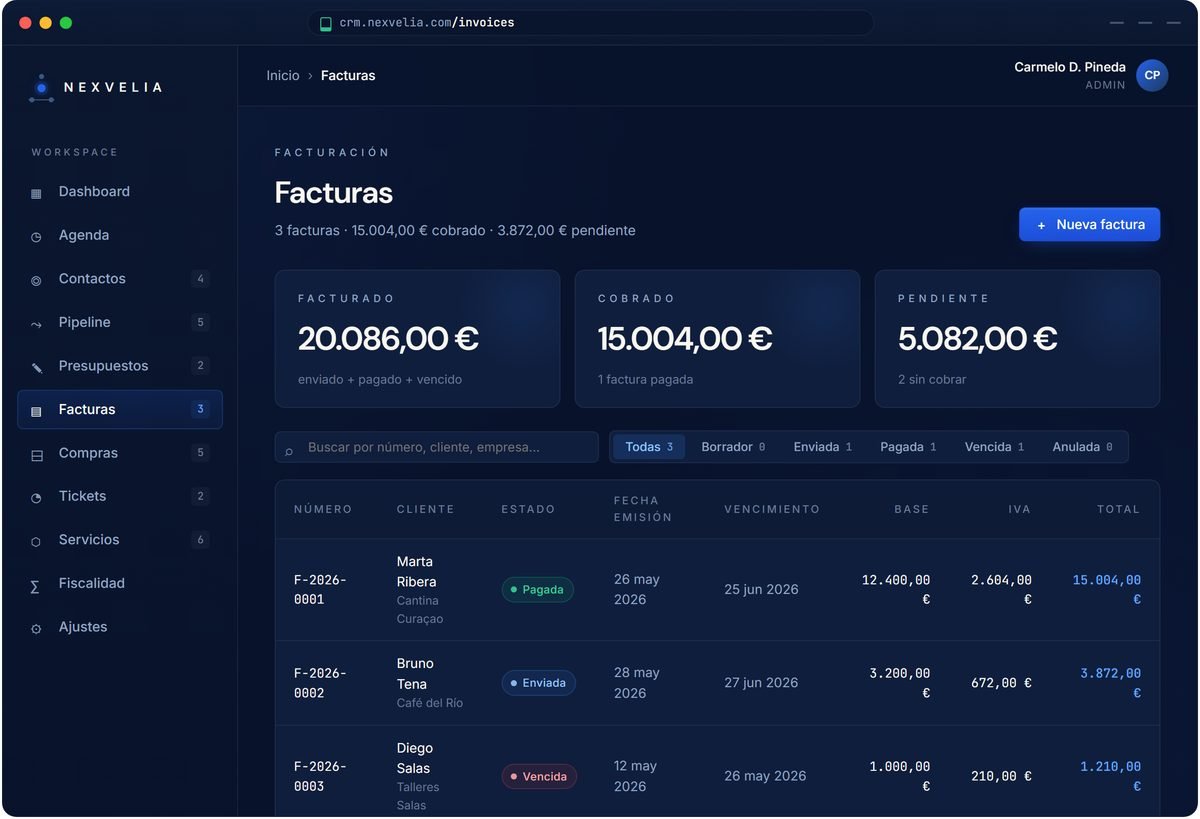Show only Anulada invoices

coord(1082,447)
